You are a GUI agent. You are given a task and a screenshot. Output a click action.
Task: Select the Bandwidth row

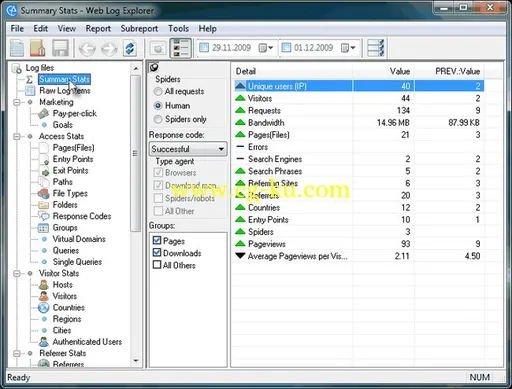[359, 123]
